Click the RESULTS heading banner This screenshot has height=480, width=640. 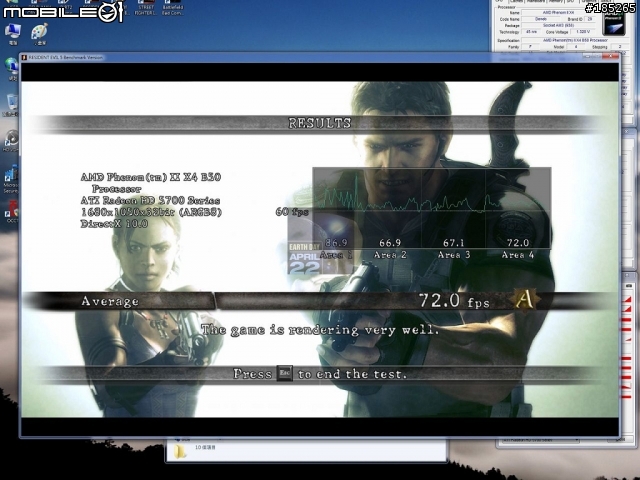pyautogui.click(x=319, y=123)
